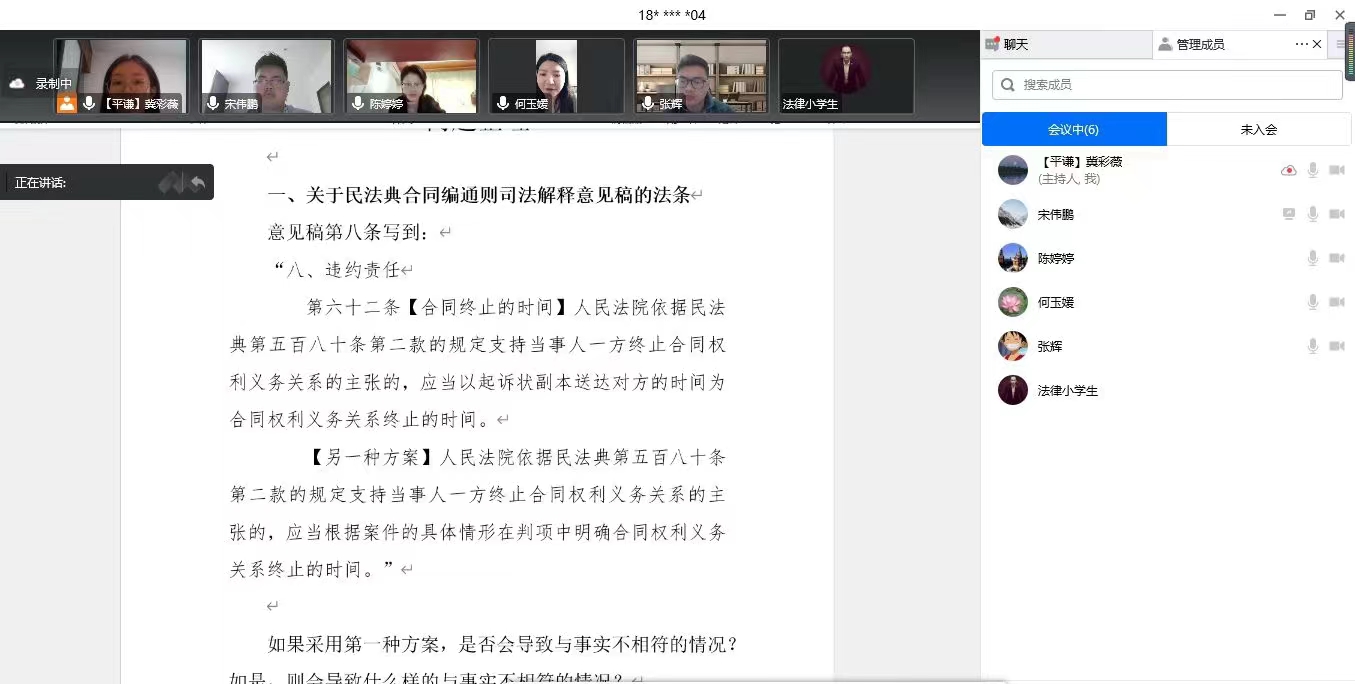Click 陈婷婷's avatar in the member list

tap(1013, 258)
